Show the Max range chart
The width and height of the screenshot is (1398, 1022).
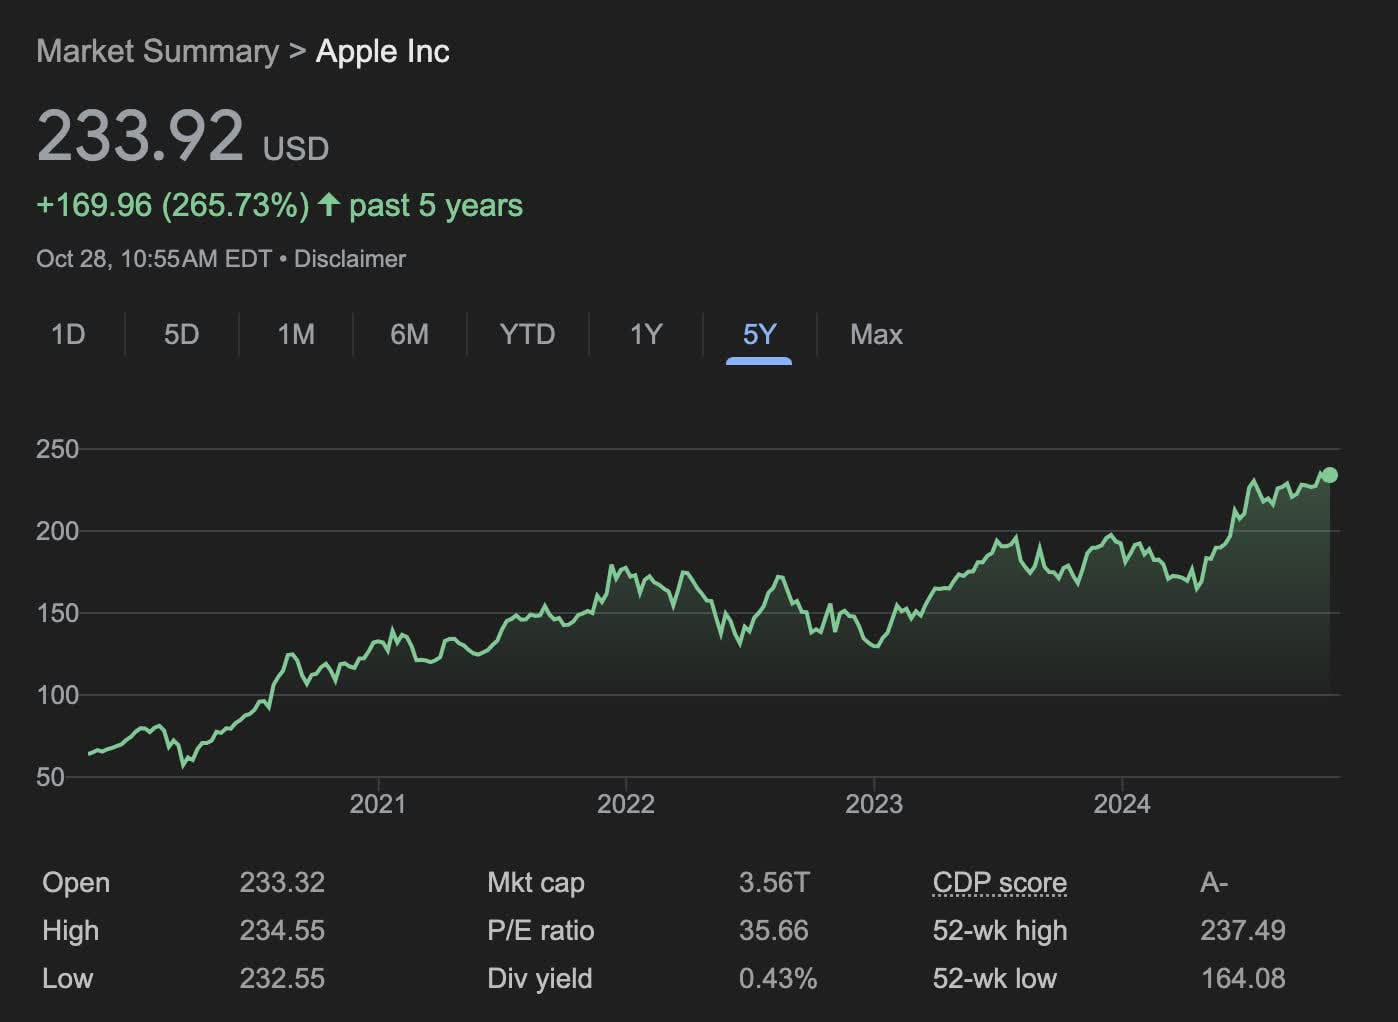(876, 334)
